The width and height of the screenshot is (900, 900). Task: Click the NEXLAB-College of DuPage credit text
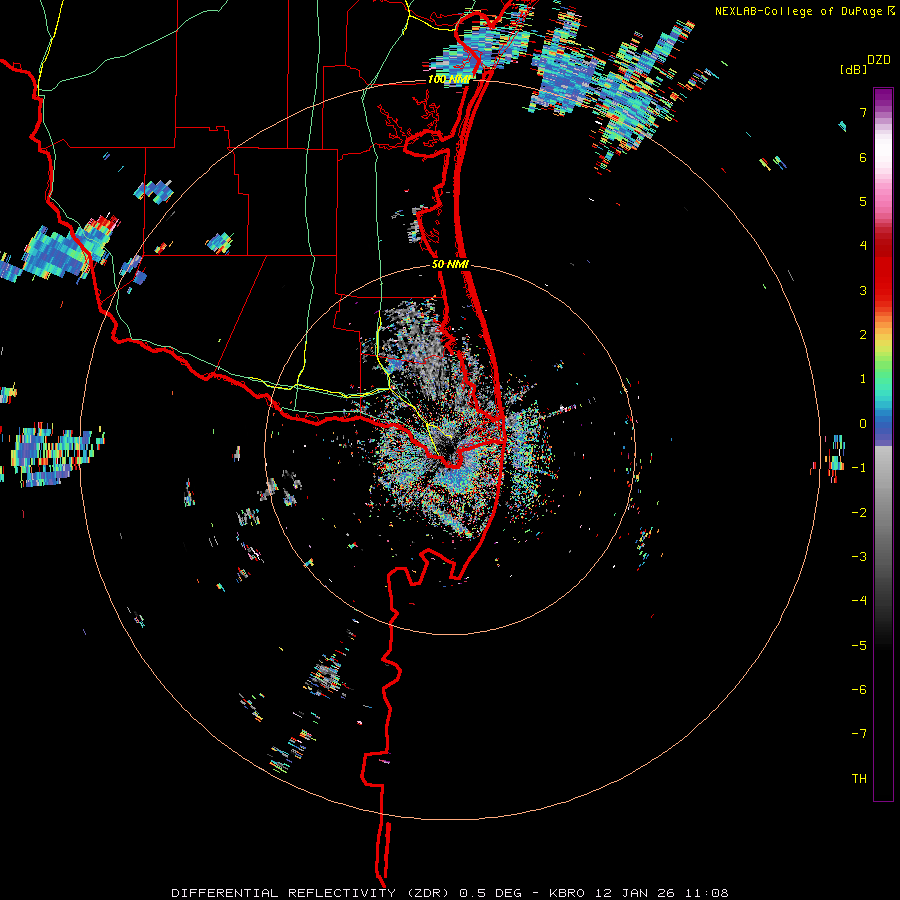tap(798, 11)
